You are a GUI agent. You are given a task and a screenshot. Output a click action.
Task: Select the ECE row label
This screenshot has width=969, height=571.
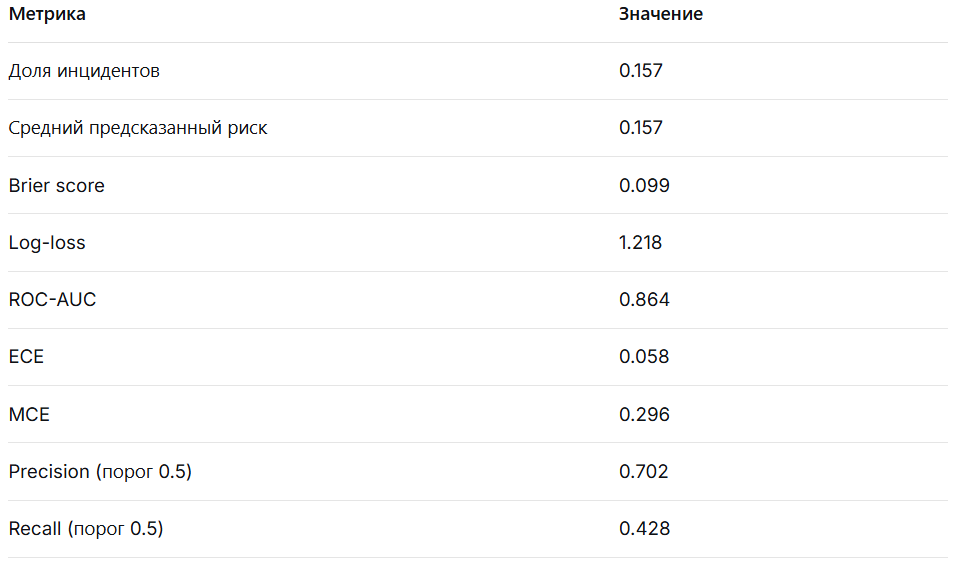point(26,357)
